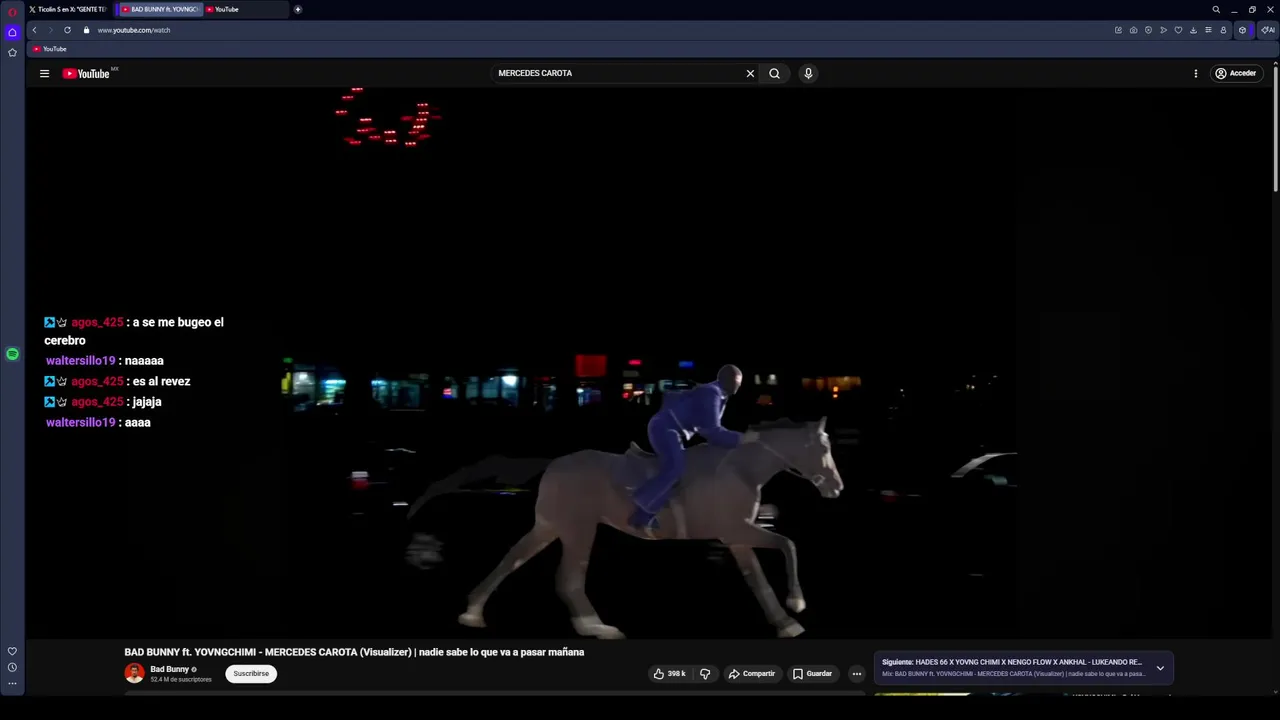Click the horse rider video frame

[x=650, y=362]
